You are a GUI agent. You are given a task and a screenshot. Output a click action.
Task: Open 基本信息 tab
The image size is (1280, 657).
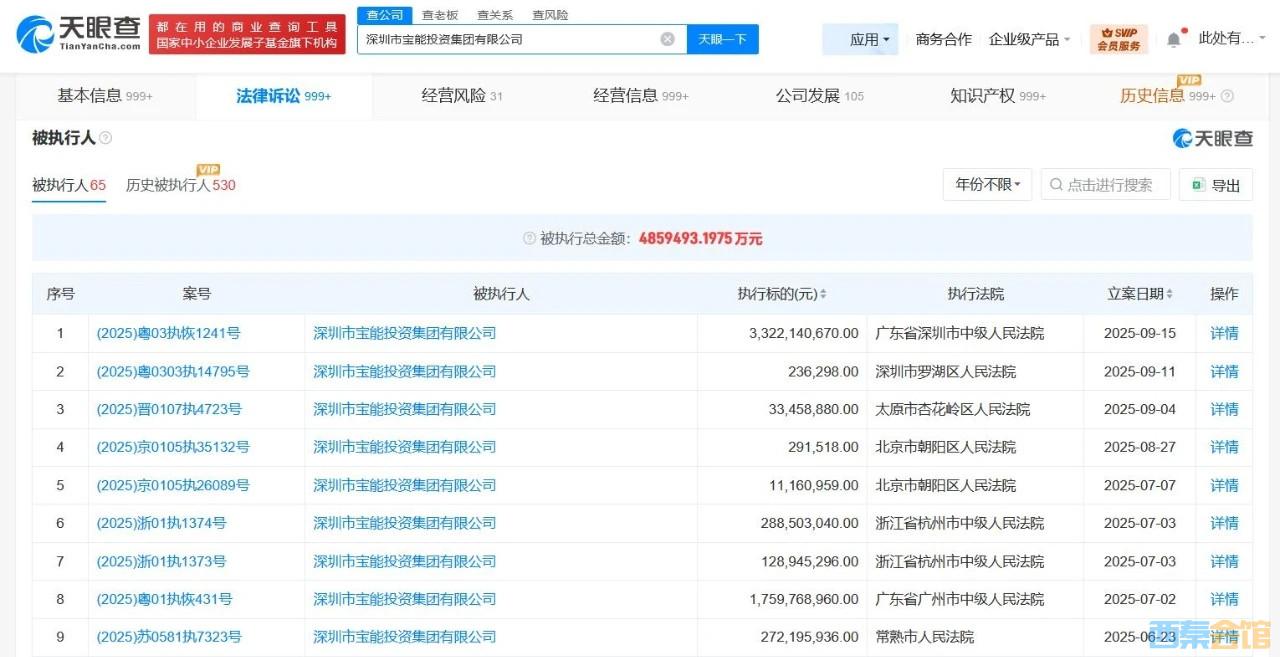pyautogui.click(x=105, y=96)
